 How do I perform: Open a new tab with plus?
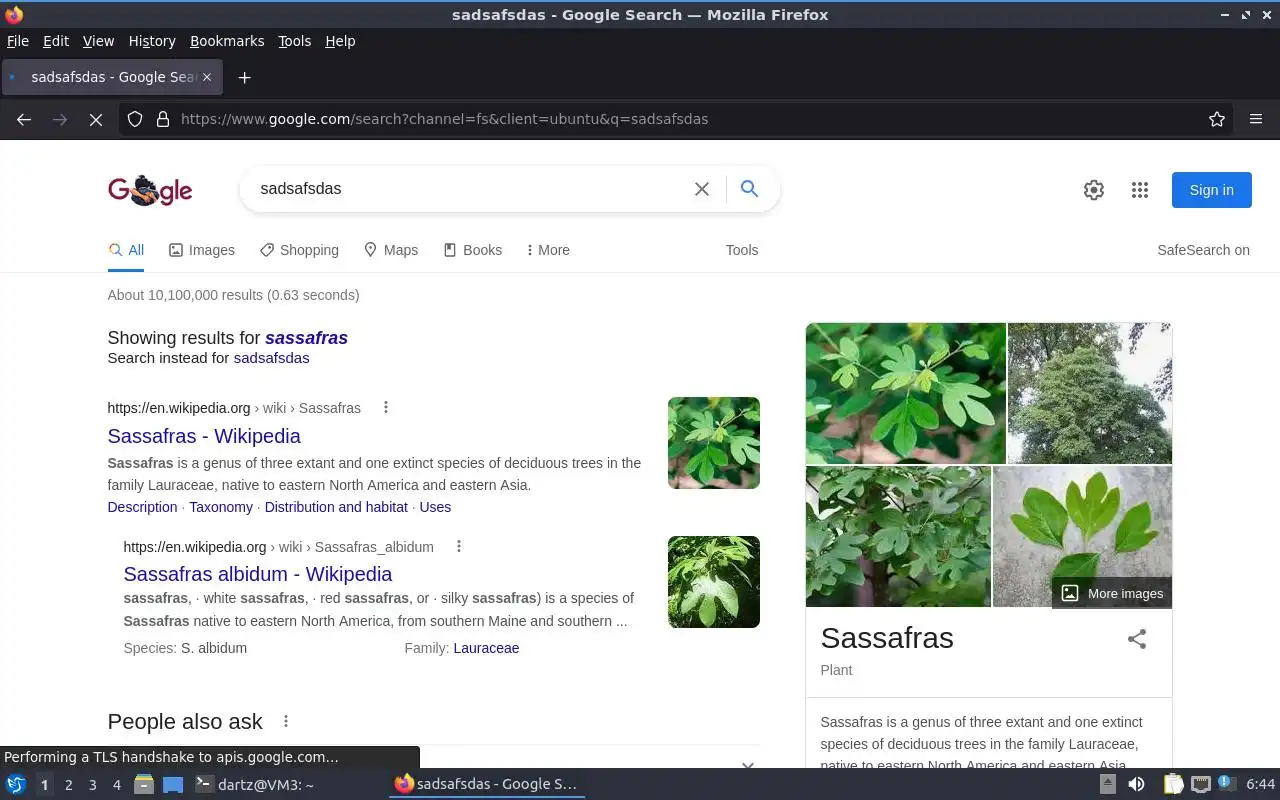click(x=244, y=77)
